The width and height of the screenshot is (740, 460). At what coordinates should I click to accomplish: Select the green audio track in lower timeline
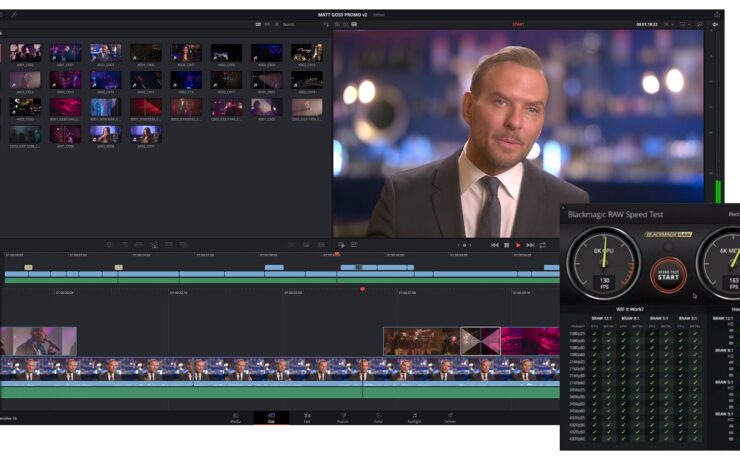(280, 393)
